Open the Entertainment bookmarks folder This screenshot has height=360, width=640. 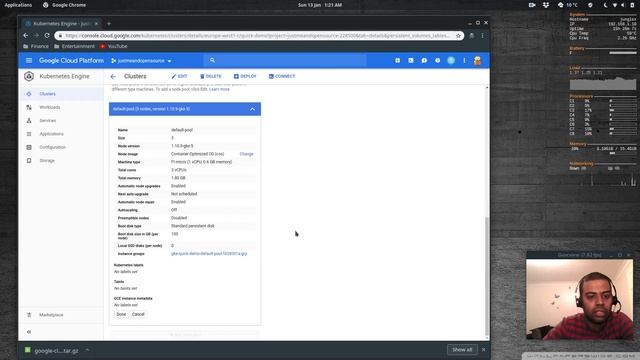click(x=74, y=47)
